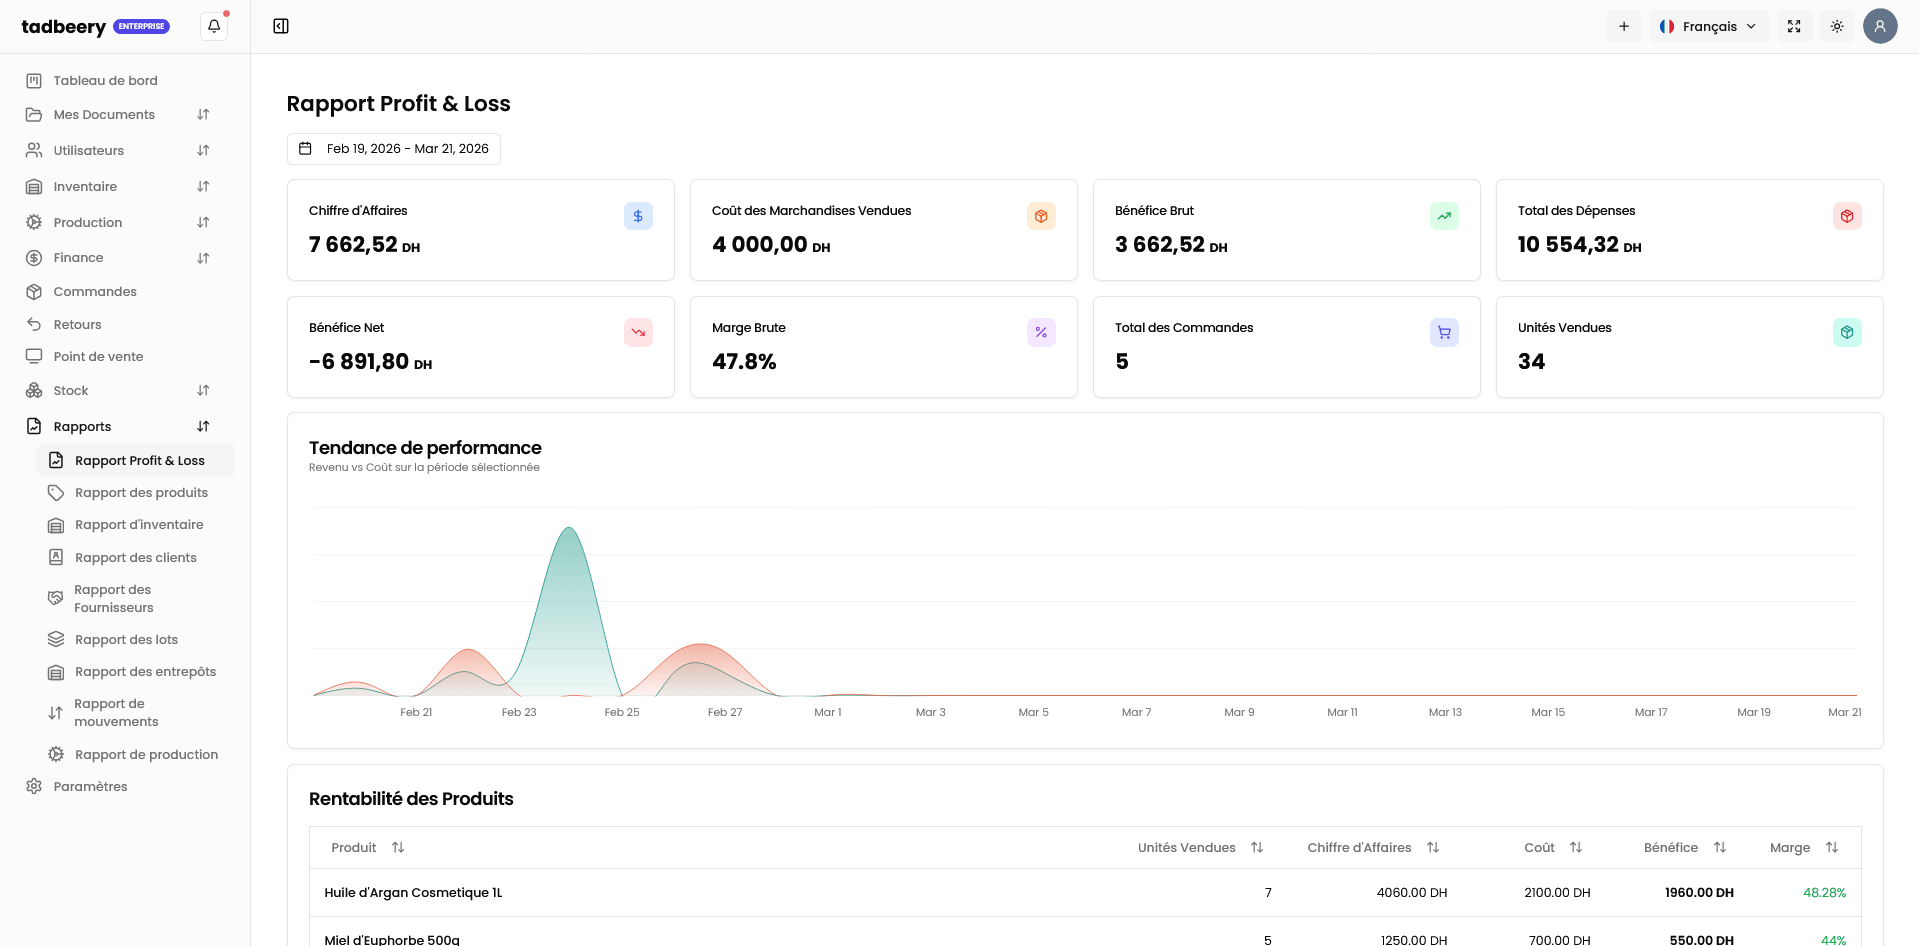Click the 1960.00 DH bénéfice value
Image resolution: width=1920 pixels, height=946 pixels.
tap(1699, 892)
